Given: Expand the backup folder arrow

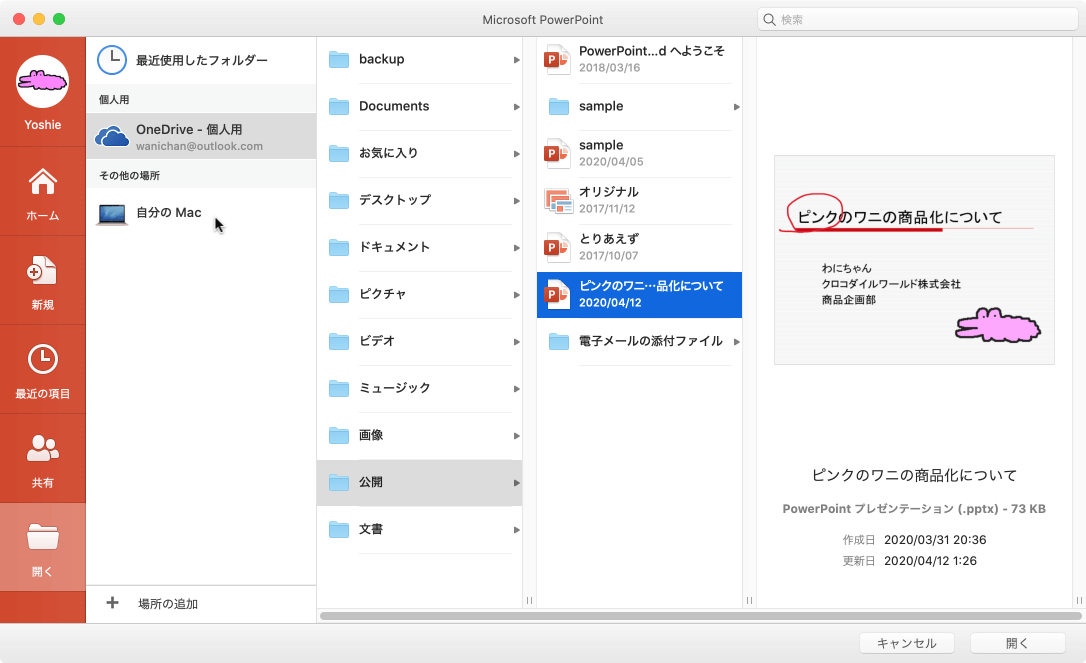Looking at the screenshot, I should [x=517, y=60].
